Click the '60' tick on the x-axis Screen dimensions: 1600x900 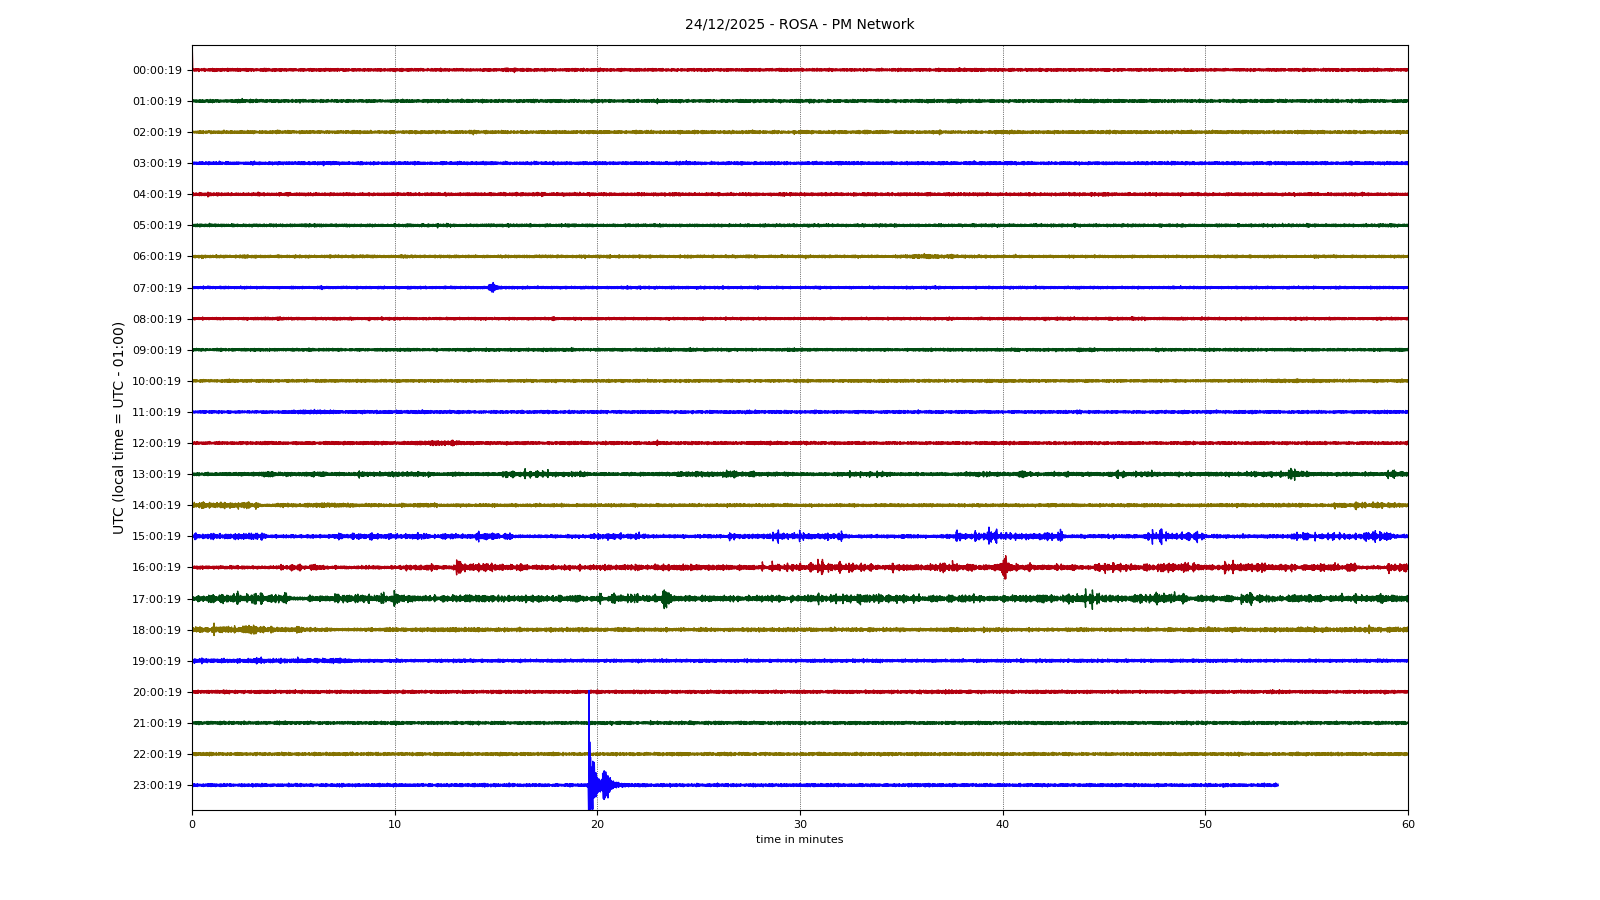coord(1407,824)
